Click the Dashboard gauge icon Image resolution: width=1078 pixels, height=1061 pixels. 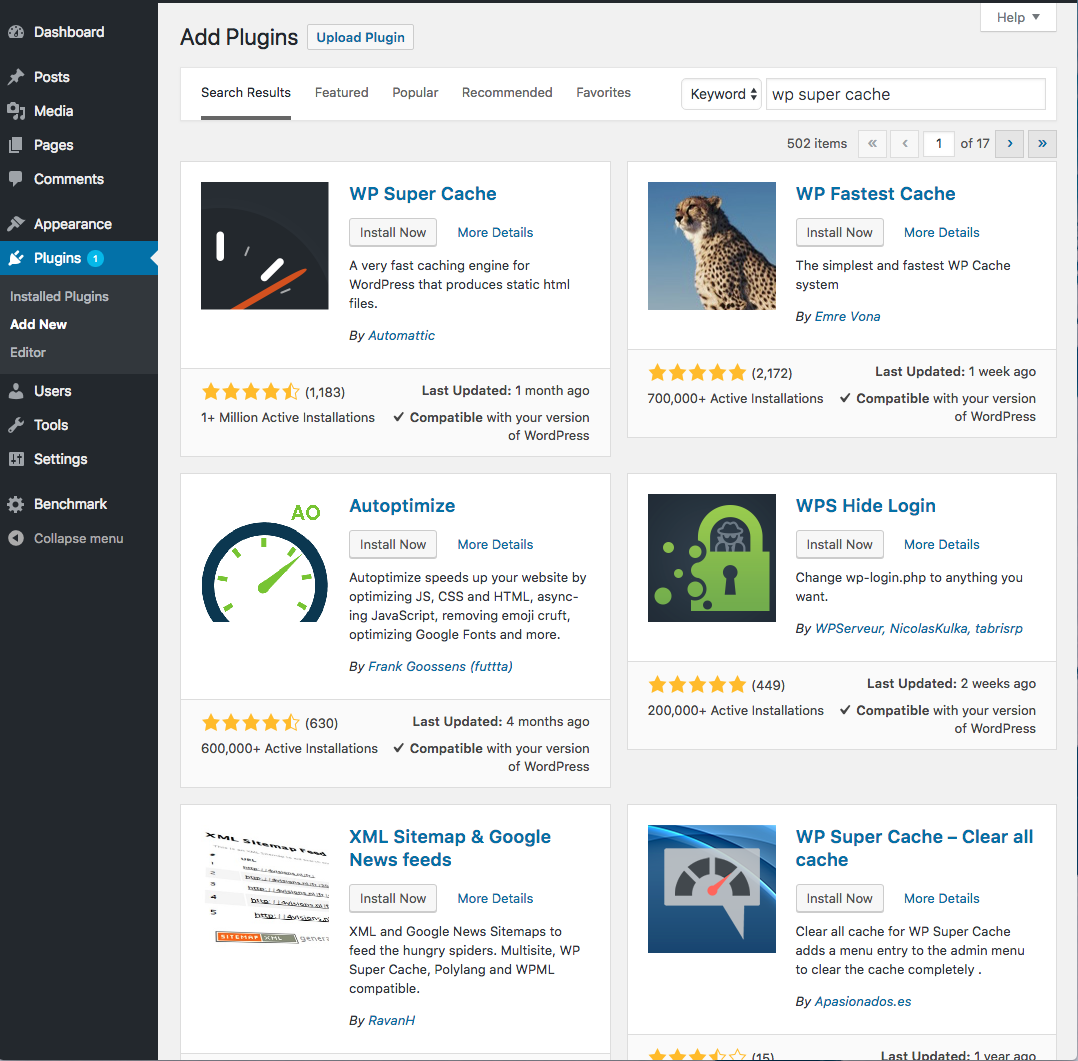tap(16, 32)
